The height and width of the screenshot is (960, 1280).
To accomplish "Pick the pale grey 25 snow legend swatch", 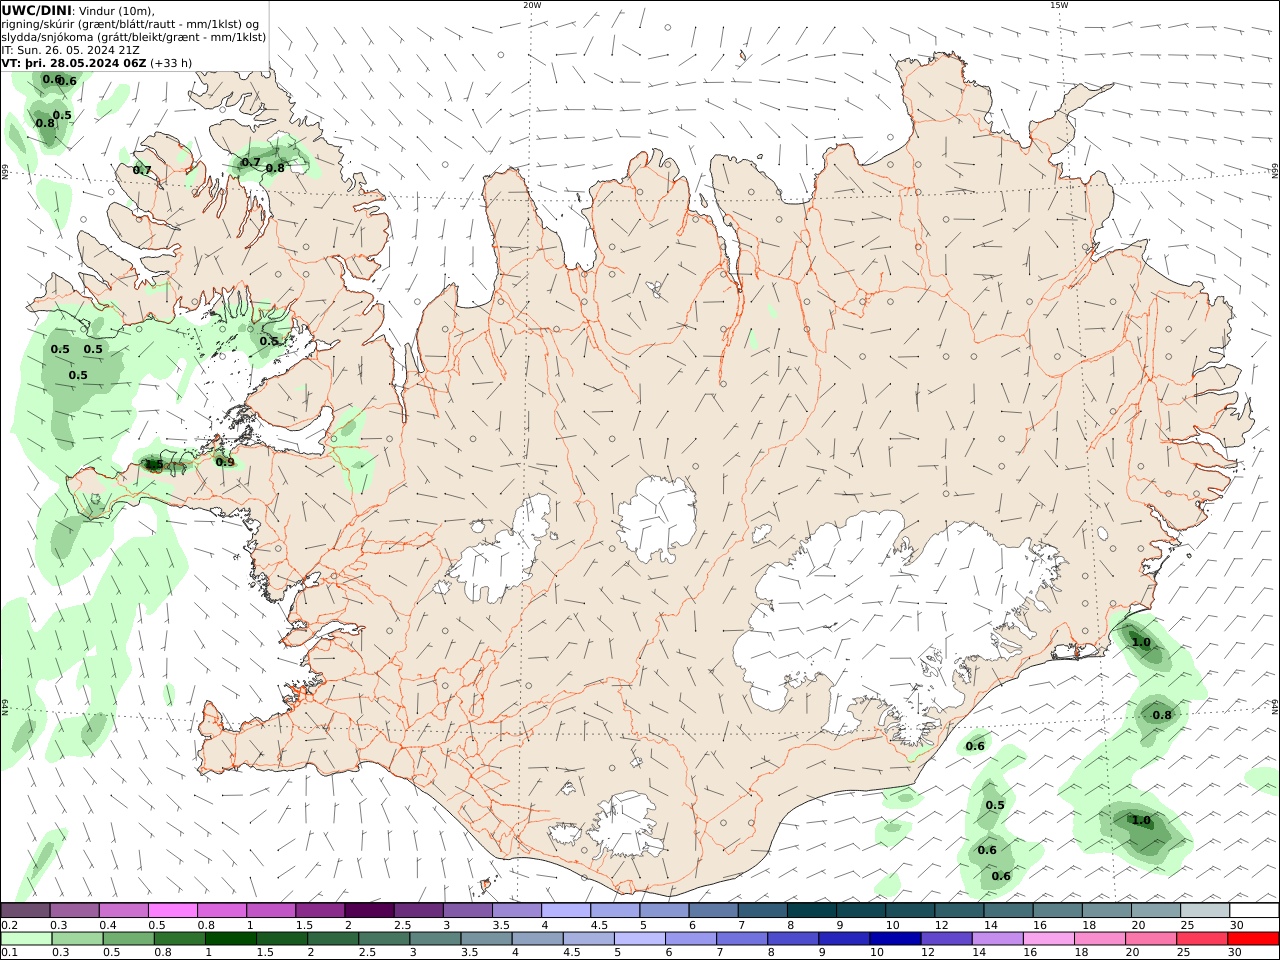I will tap(1205, 910).
